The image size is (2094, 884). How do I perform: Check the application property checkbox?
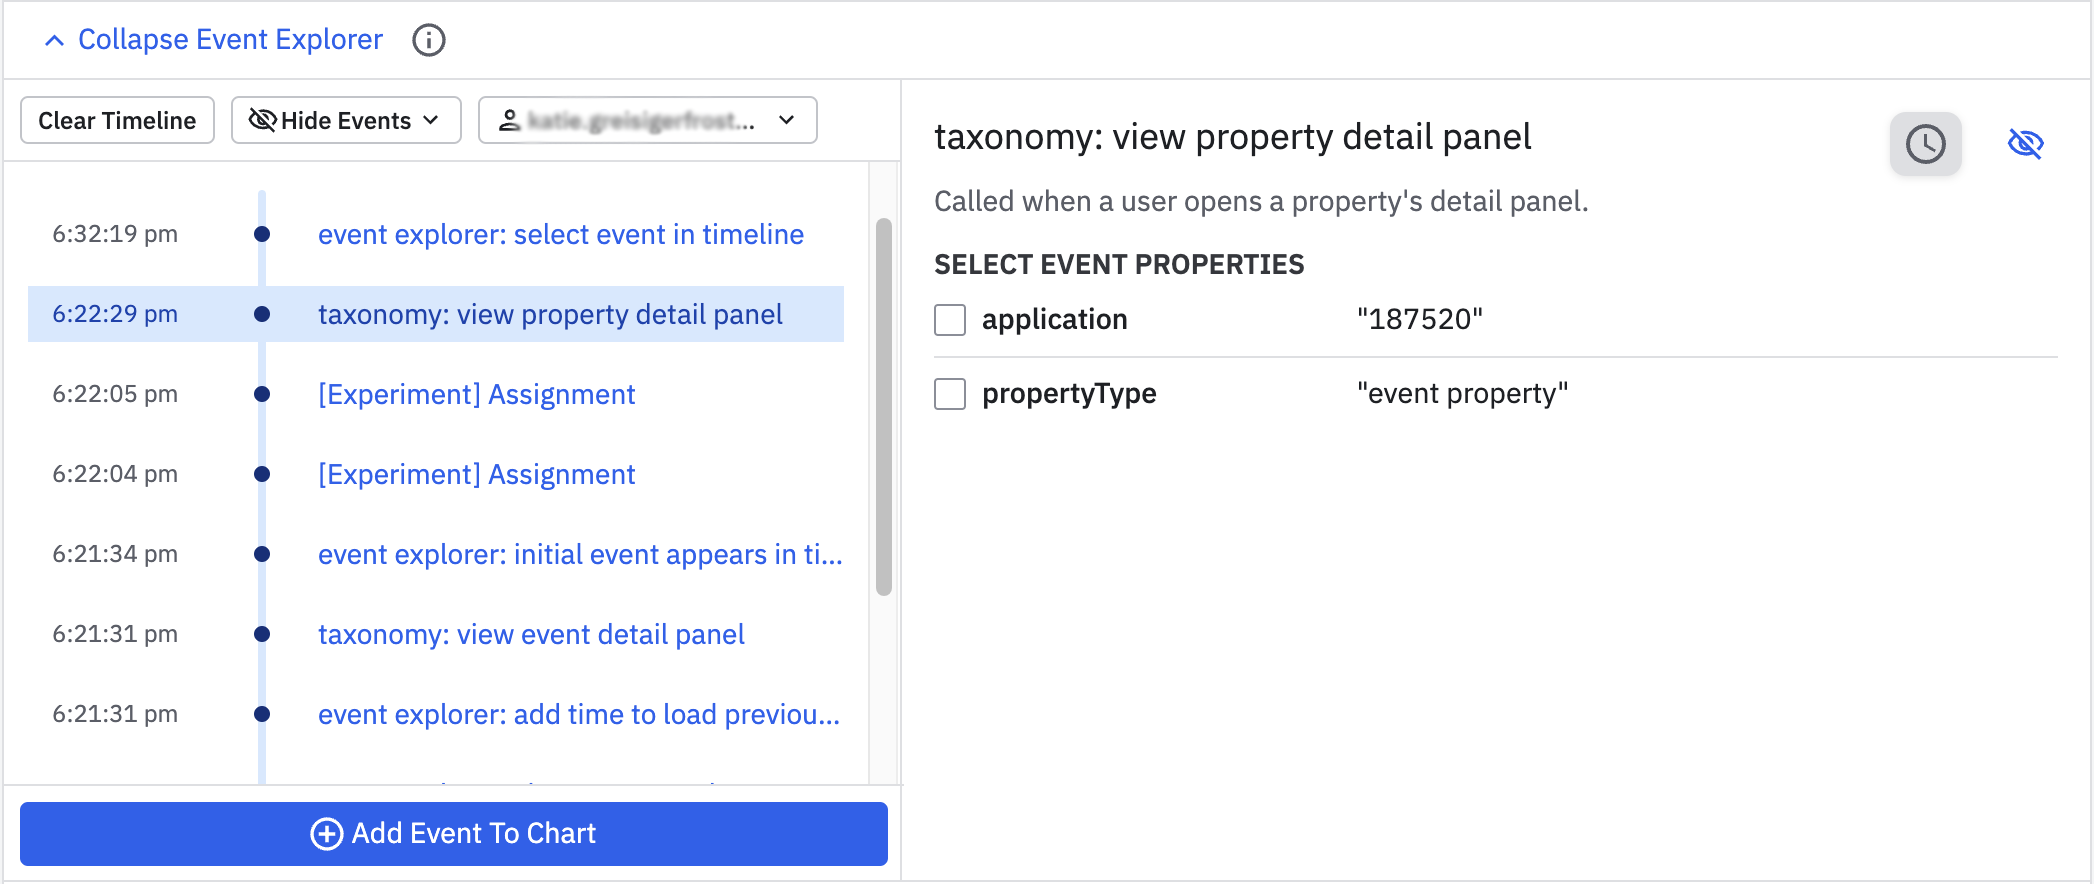tap(950, 320)
